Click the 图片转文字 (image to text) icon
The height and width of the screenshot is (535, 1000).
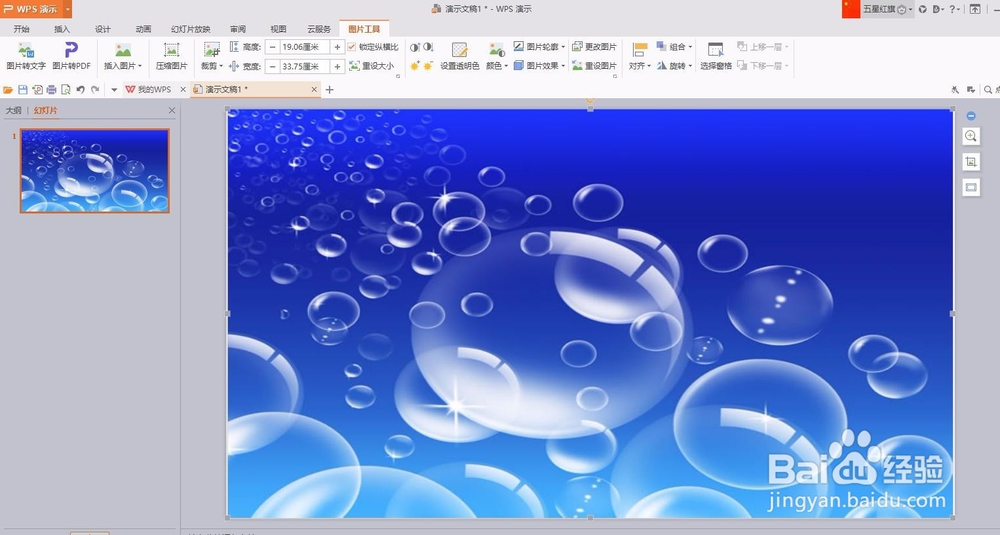point(26,50)
